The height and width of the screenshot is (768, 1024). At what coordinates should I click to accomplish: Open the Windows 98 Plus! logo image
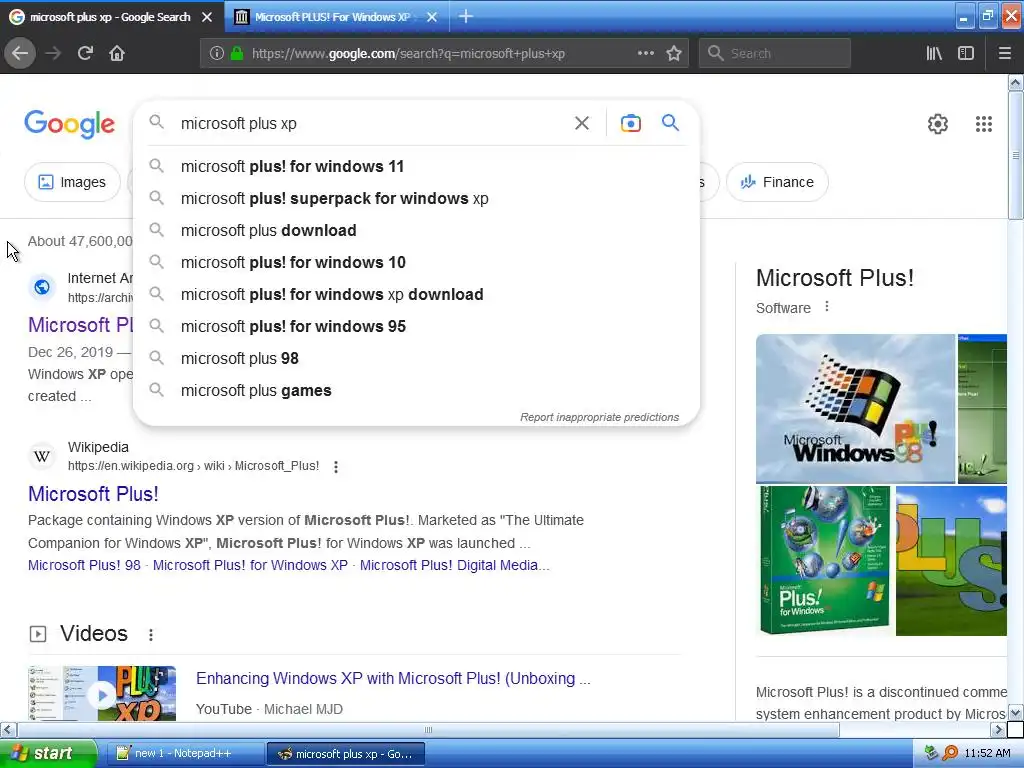(856, 409)
